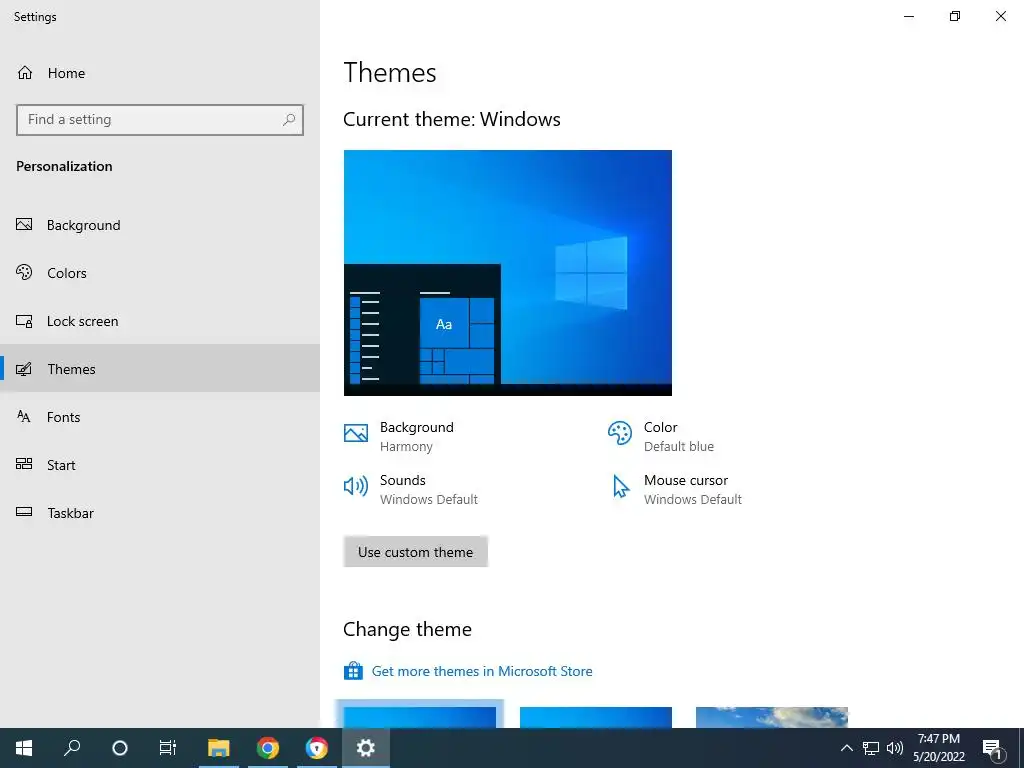The image size is (1024, 768).
Task: Click the current theme preview image
Action: point(507,272)
